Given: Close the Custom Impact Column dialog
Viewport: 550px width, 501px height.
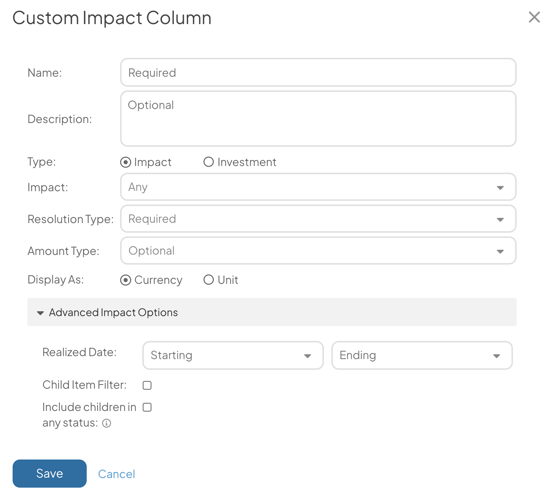Looking at the screenshot, I should click(534, 17).
